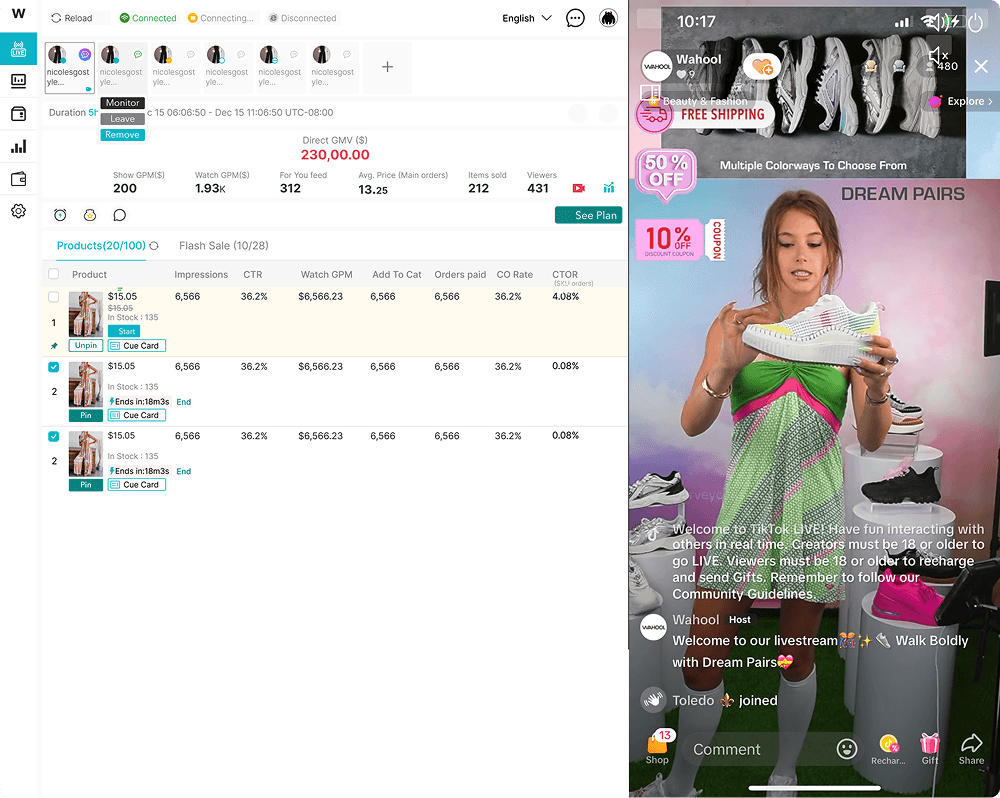The height and width of the screenshot is (798, 1000).
Task: Click the Reload button
Action: click(72, 18)
